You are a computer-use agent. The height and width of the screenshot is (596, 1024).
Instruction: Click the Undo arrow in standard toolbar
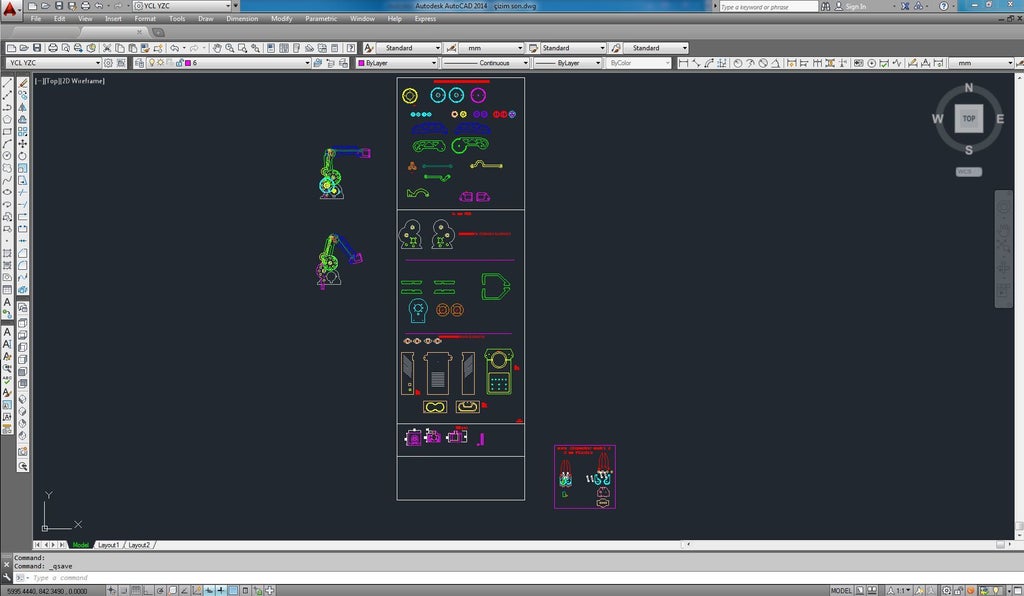tap(175, 48)
